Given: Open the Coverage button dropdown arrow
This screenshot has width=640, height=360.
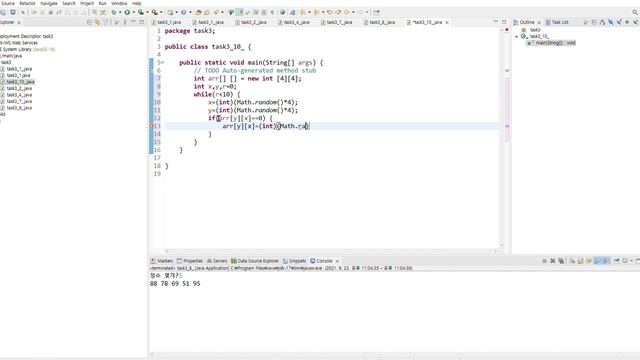Looking at the screenshot, I should pos(147,12).
